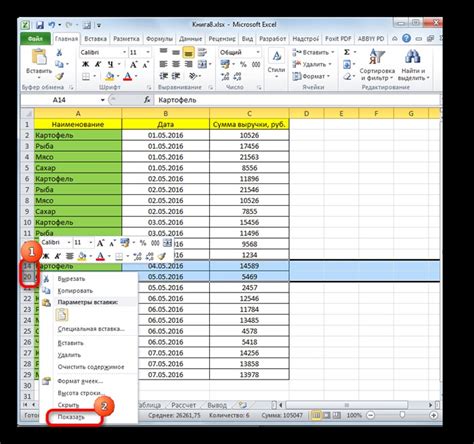Click the Format Painter brush icon
474x444 pixels.
pyautogui.click(x=59, y=76)
